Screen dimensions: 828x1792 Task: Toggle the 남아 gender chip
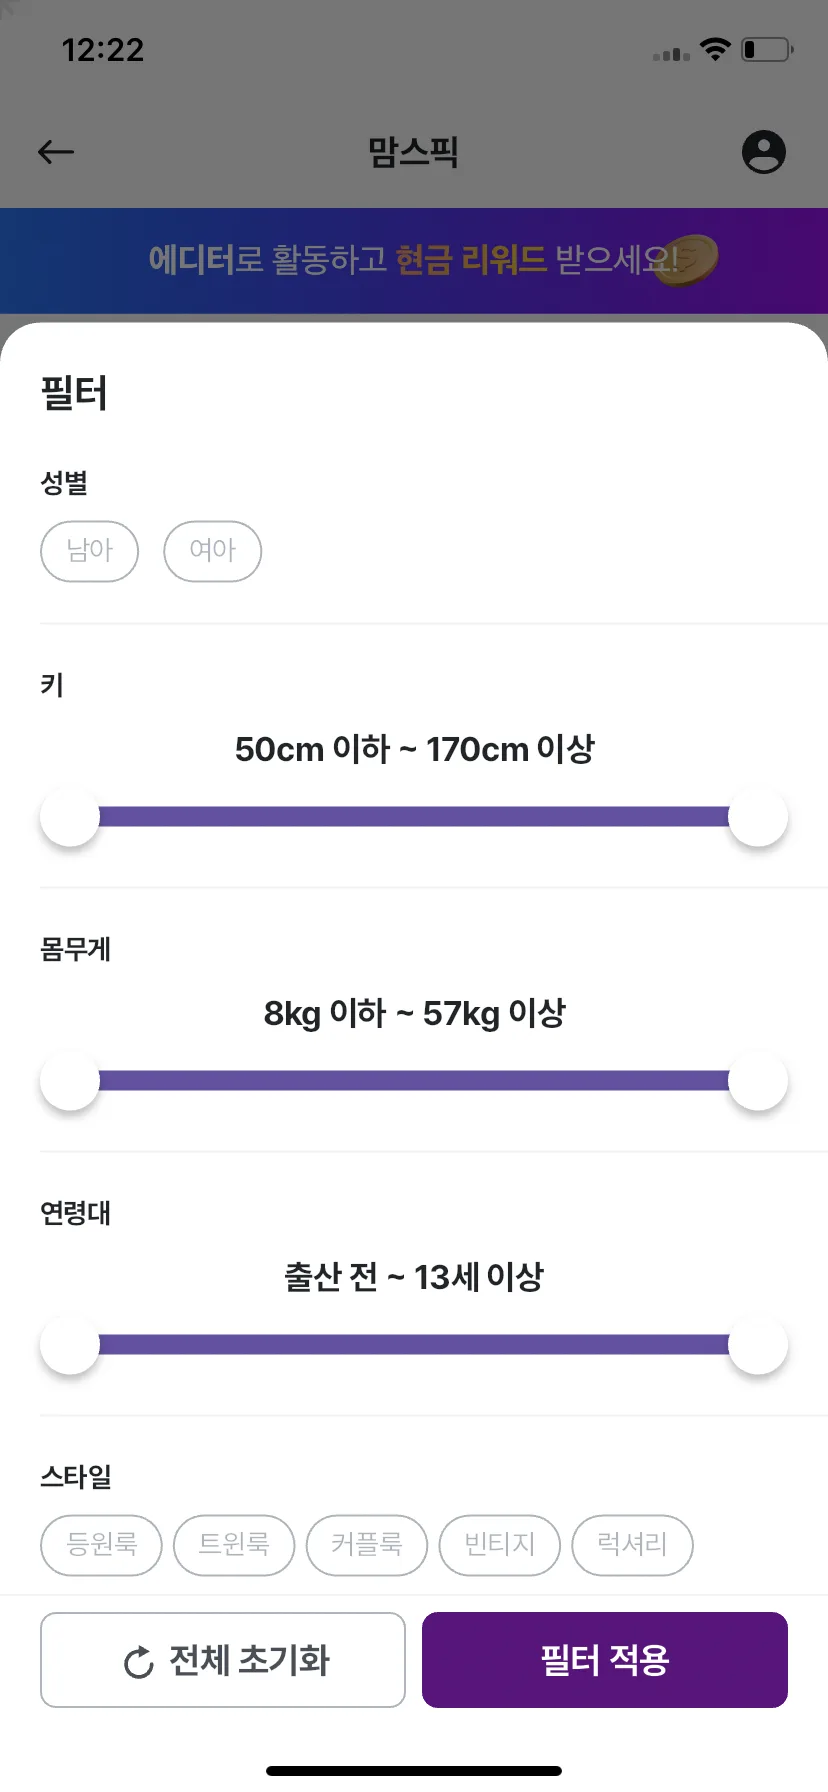point(90,551)
